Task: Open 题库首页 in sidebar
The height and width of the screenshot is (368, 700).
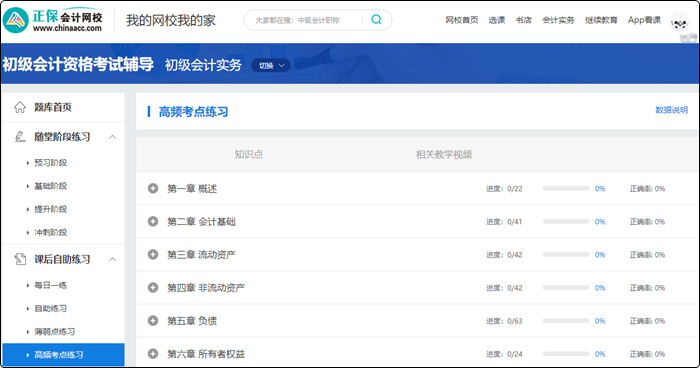Action: [53, 107]
